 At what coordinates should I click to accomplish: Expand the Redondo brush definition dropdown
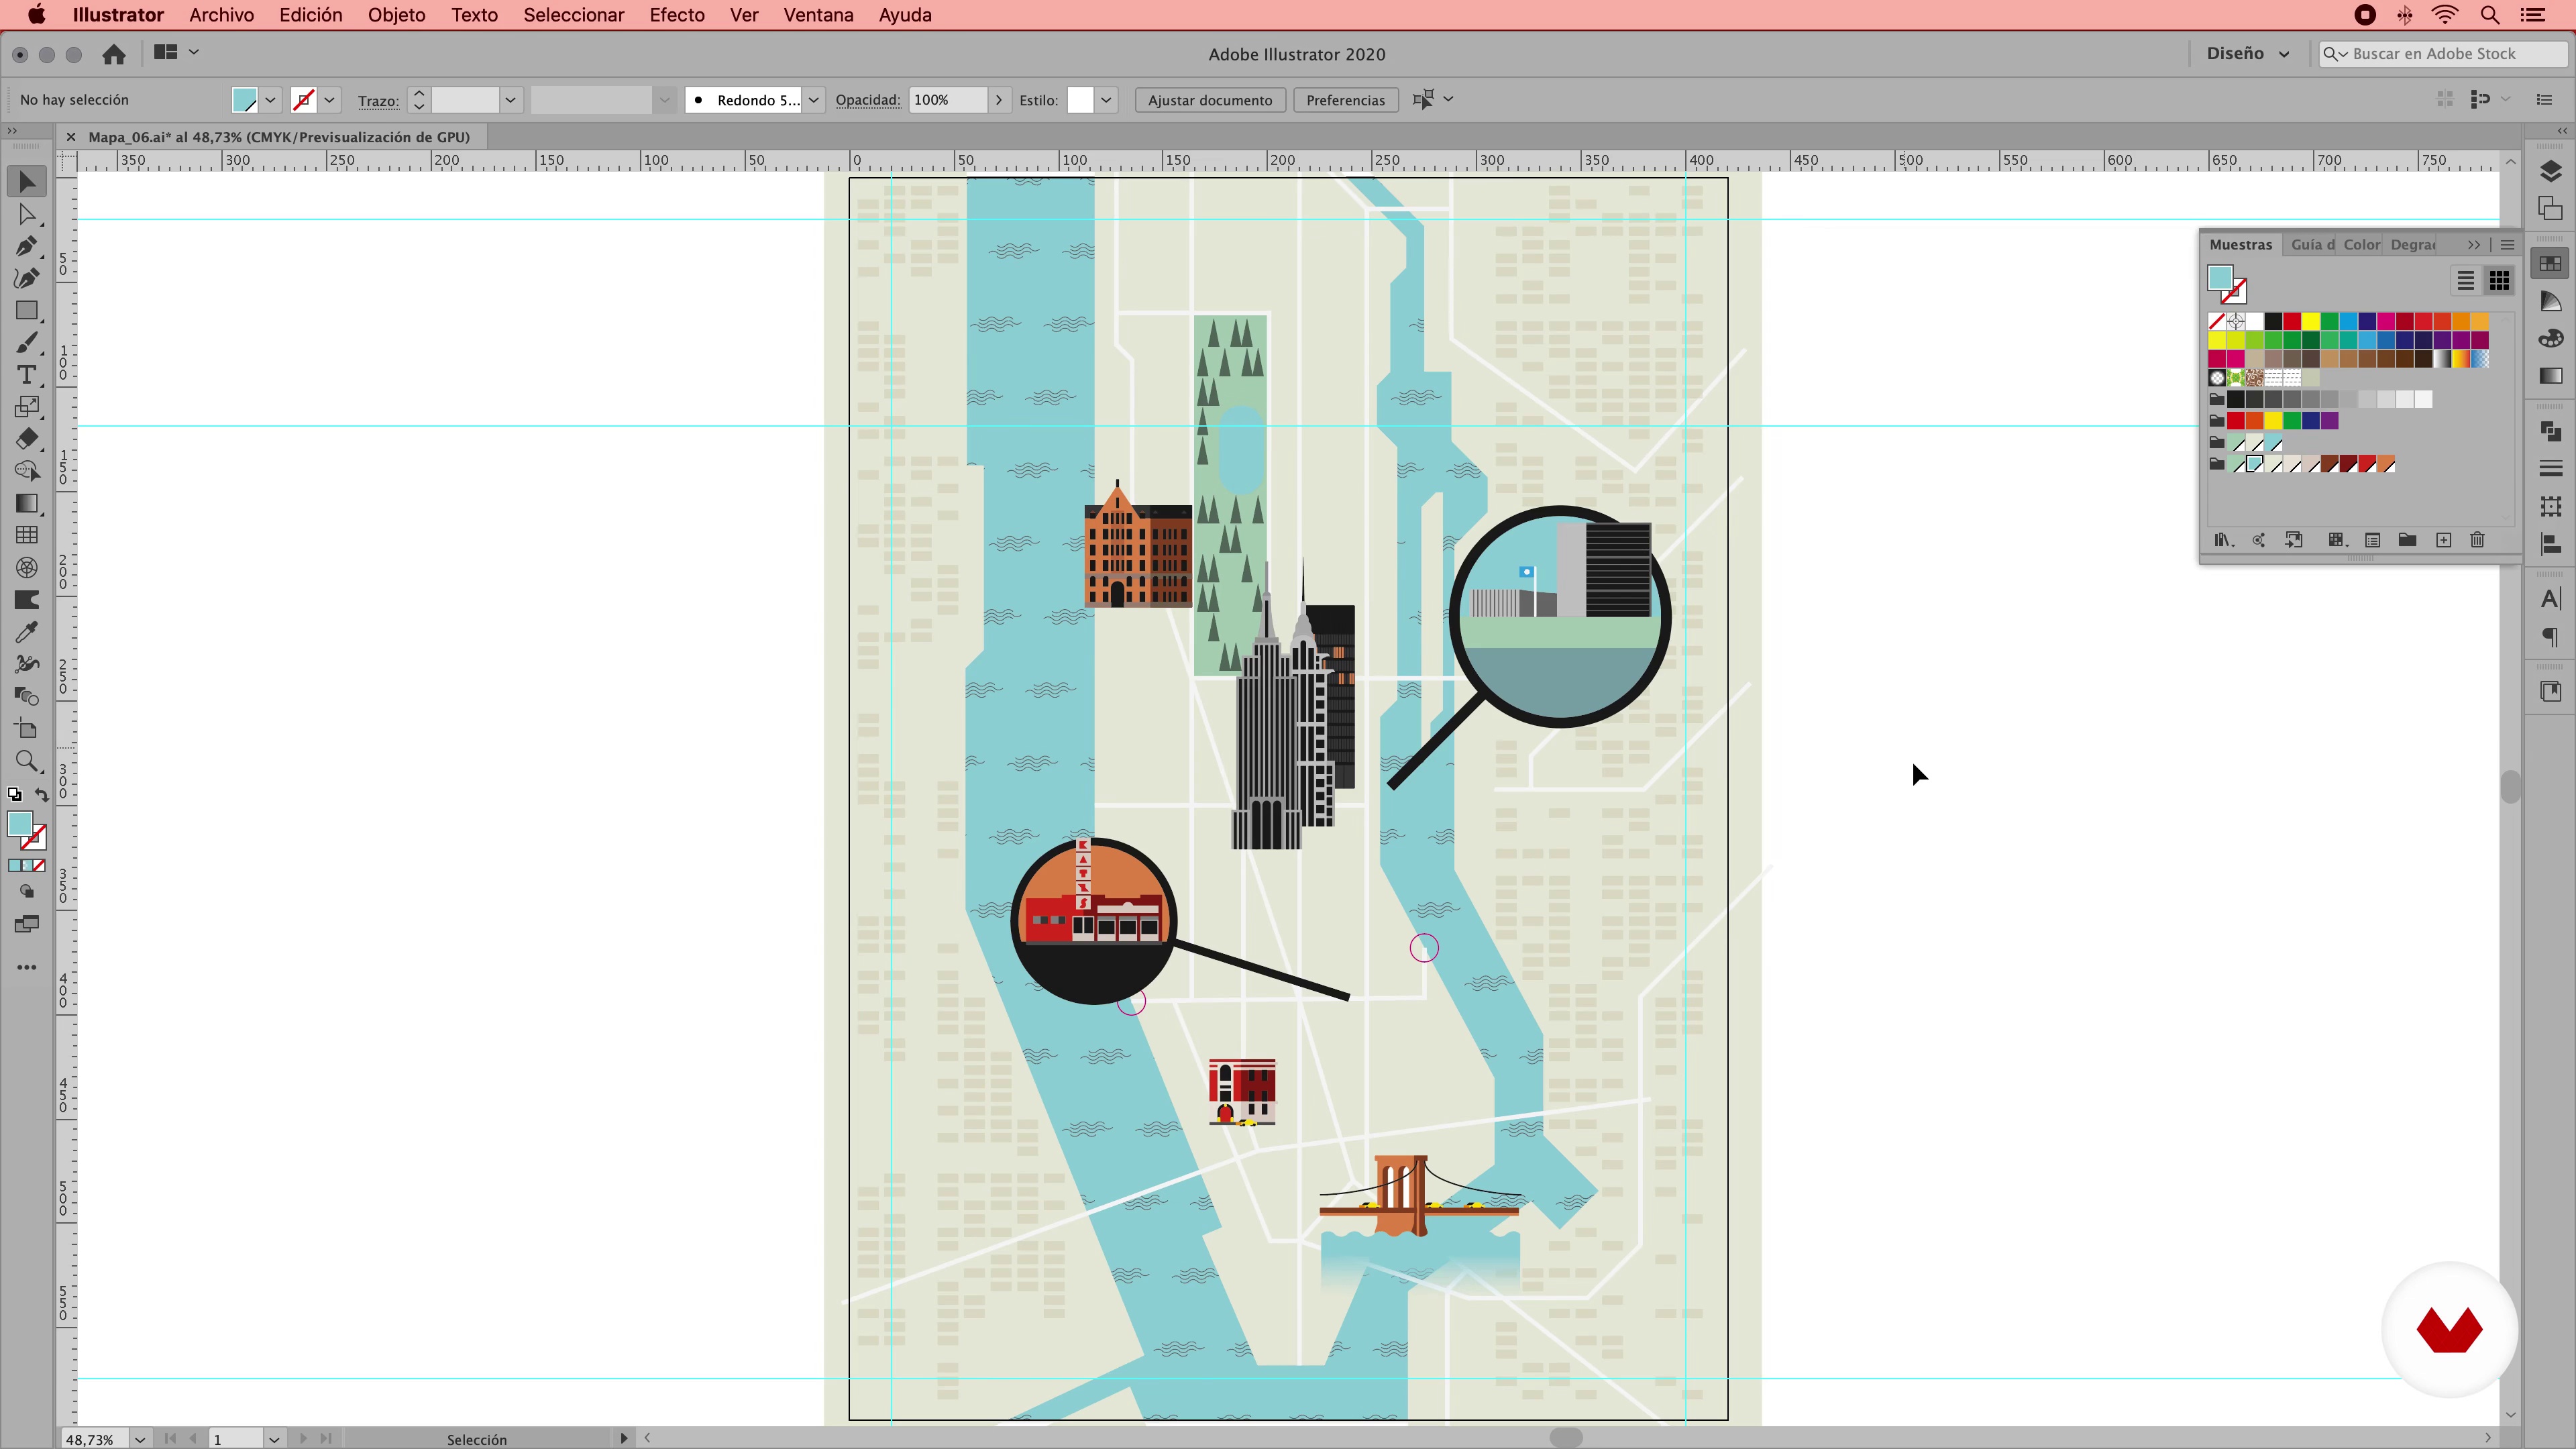(x=814, y=100)
